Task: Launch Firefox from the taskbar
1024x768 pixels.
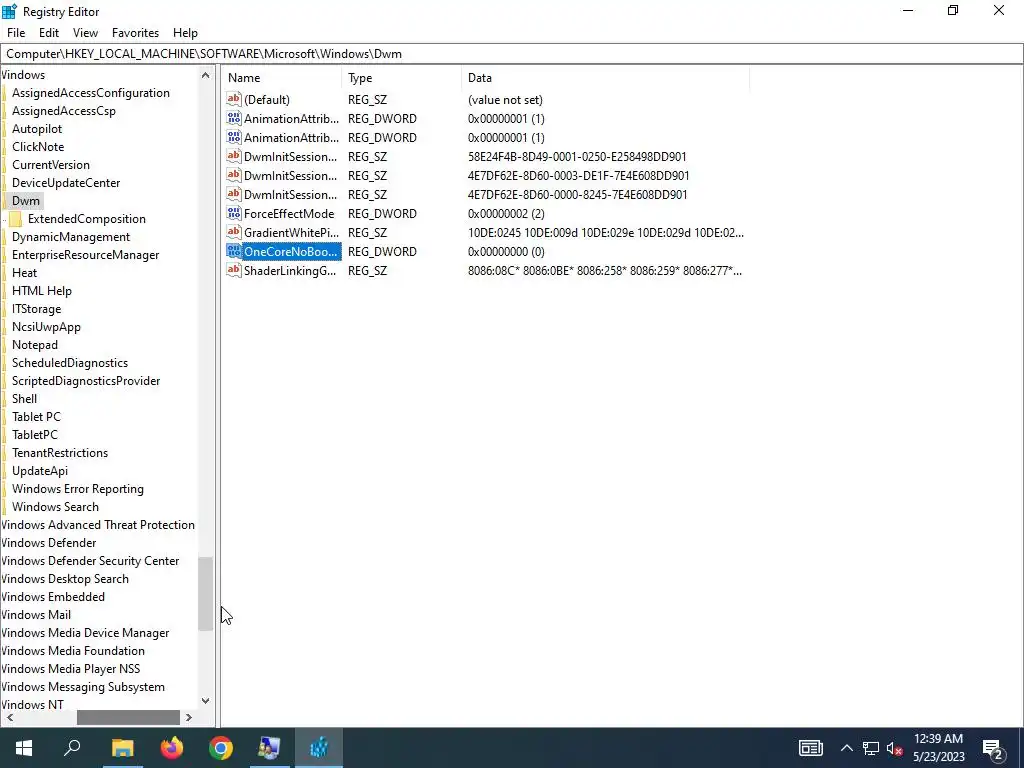Action: pos(172,748)
